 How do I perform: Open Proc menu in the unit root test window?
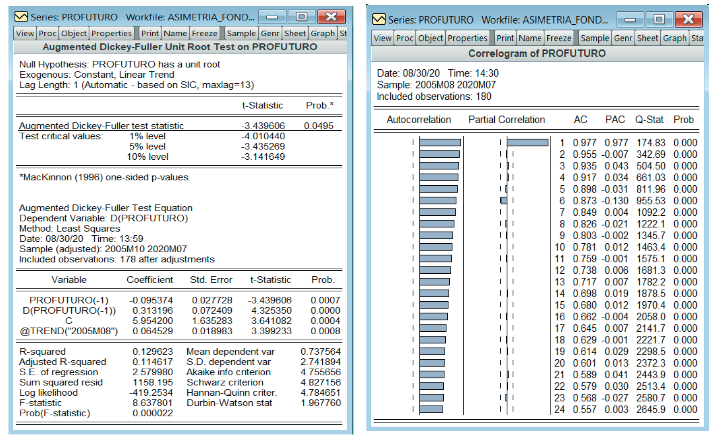[46, 32]
